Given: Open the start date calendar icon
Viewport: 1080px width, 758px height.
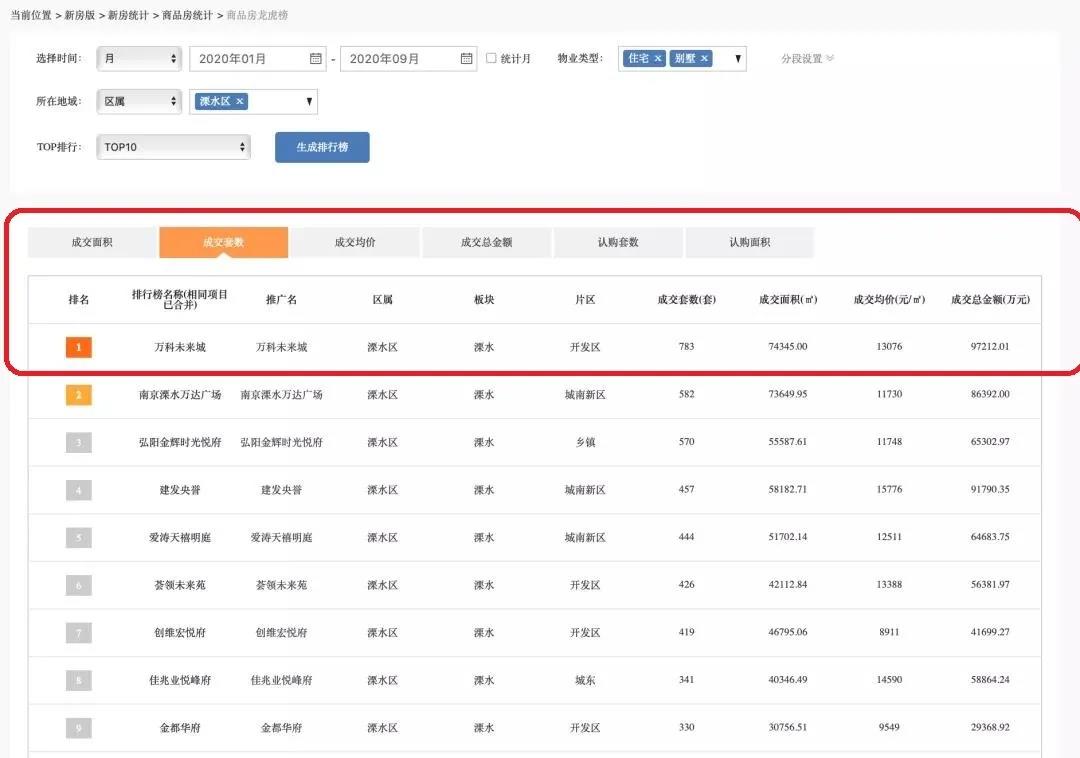Looking at the screenshot, I should (x=316, y=59).
